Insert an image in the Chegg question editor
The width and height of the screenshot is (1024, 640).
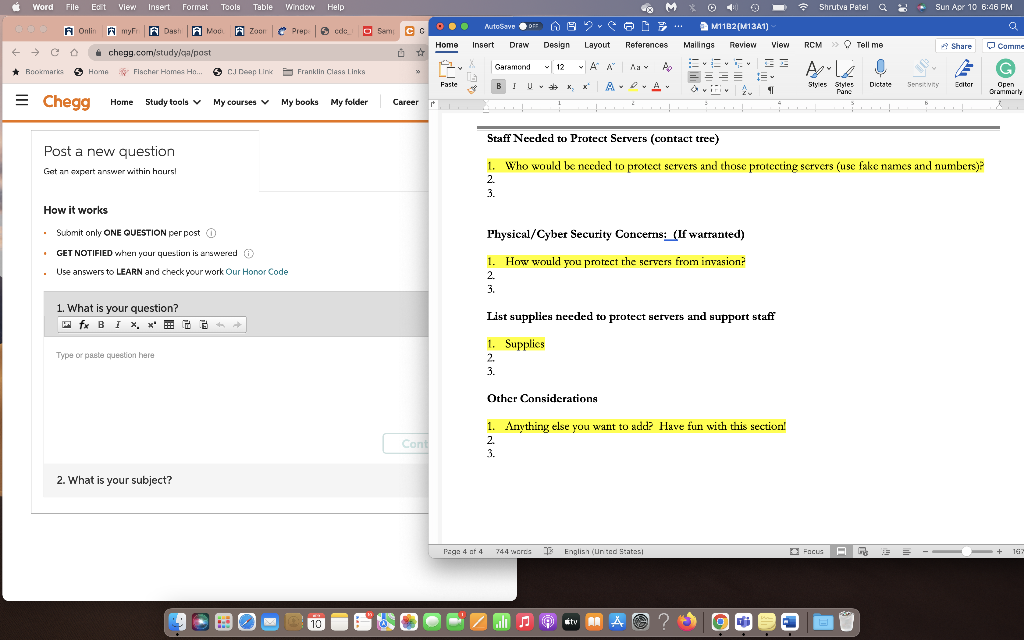click(66, 324)
